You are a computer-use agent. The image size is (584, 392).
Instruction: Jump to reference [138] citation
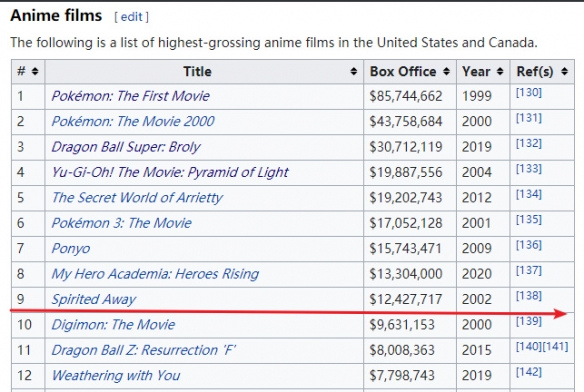(529, 296)
